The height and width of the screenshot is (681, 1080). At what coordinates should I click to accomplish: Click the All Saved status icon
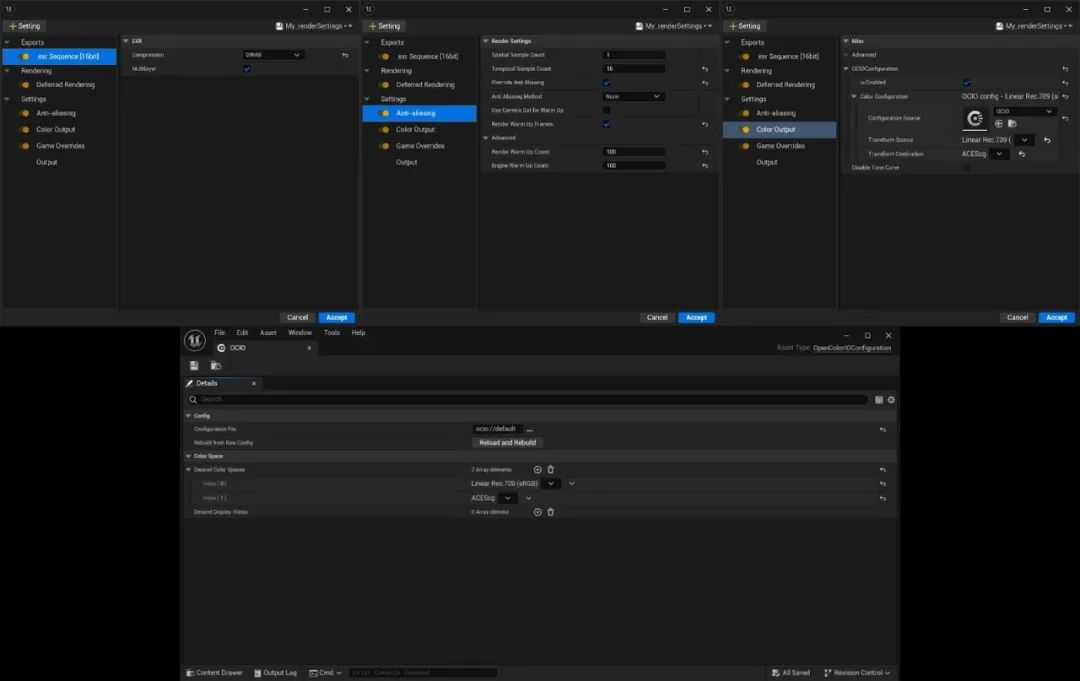tap(776, 673)
